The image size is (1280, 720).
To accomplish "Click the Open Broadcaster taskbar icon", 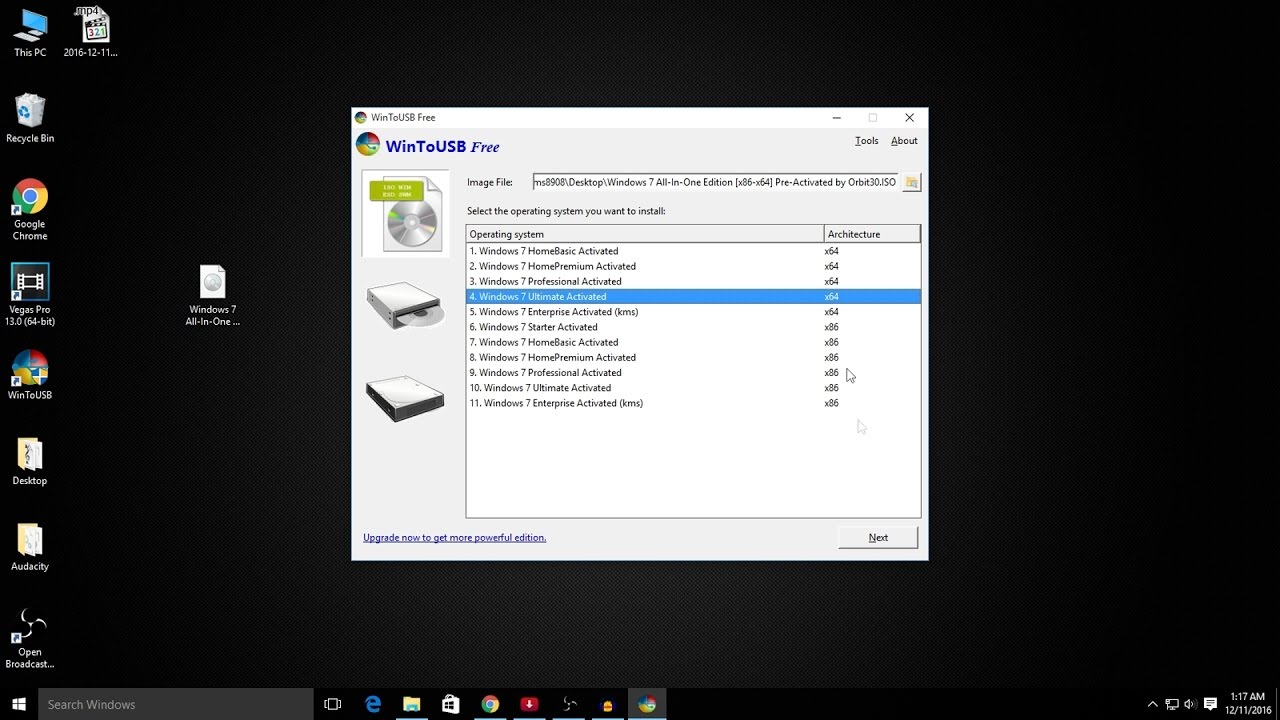I will (569, 704).
